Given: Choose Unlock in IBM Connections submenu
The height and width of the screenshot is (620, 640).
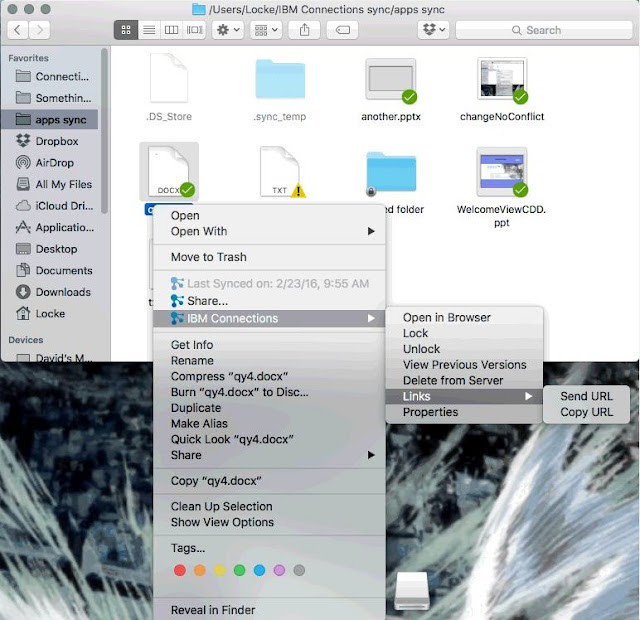Looking at the screenshot, I should [464, 349].
